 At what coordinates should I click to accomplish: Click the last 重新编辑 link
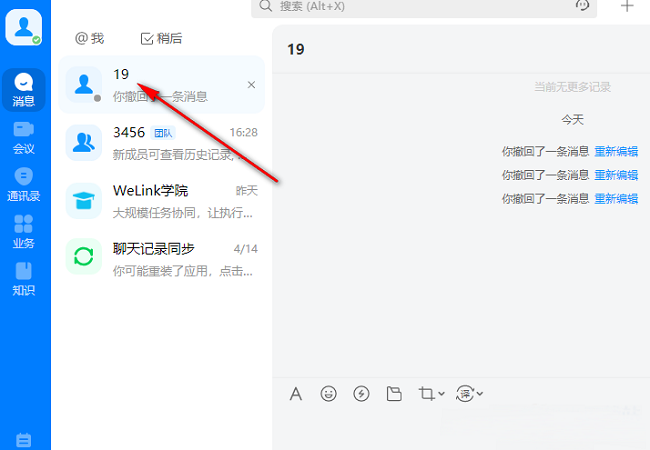616,198
